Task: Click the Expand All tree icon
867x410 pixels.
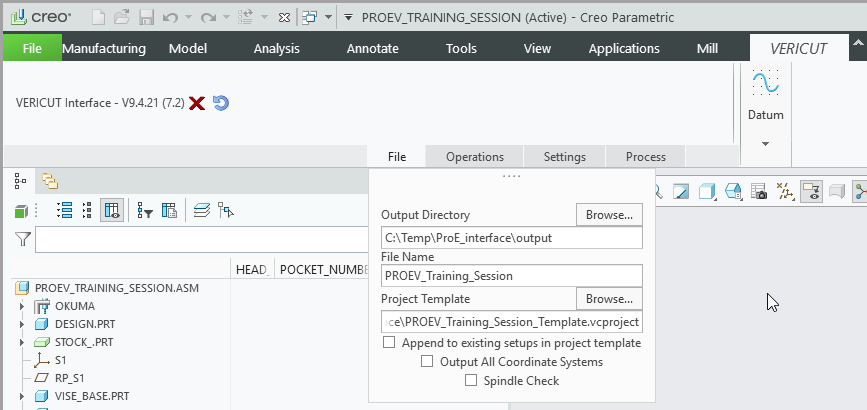Action: click(x=65, y=210)
